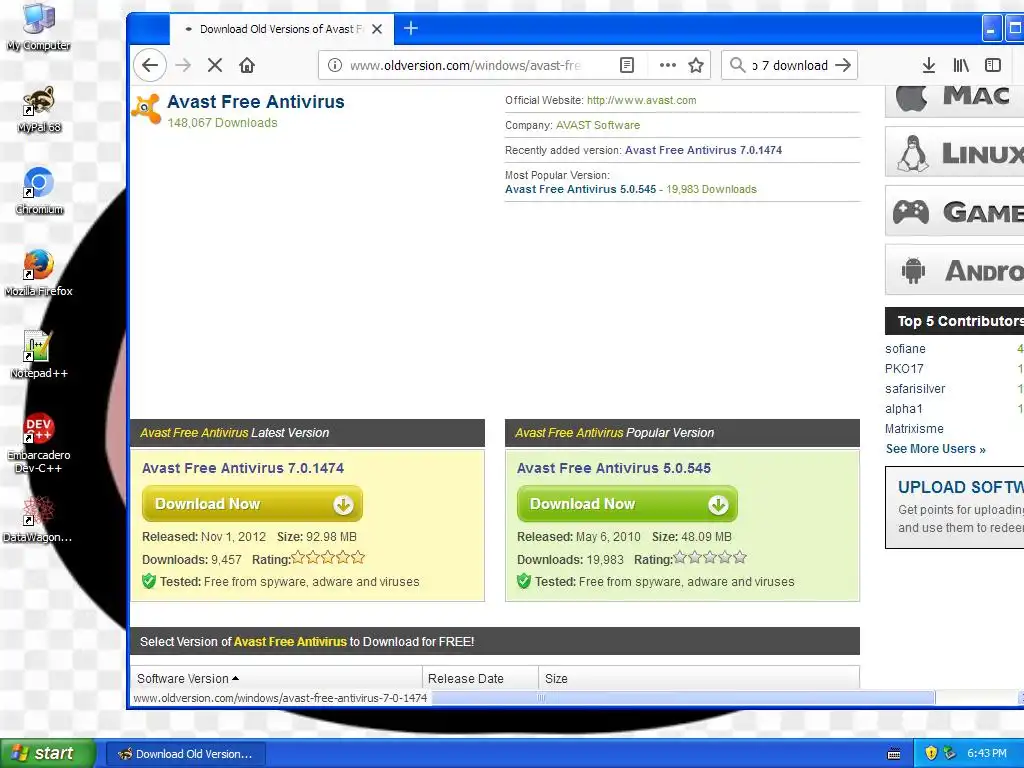Focus the URL address field
Image resolution: width=1024 pixels, height=768 pixels.
coord(465,65)
